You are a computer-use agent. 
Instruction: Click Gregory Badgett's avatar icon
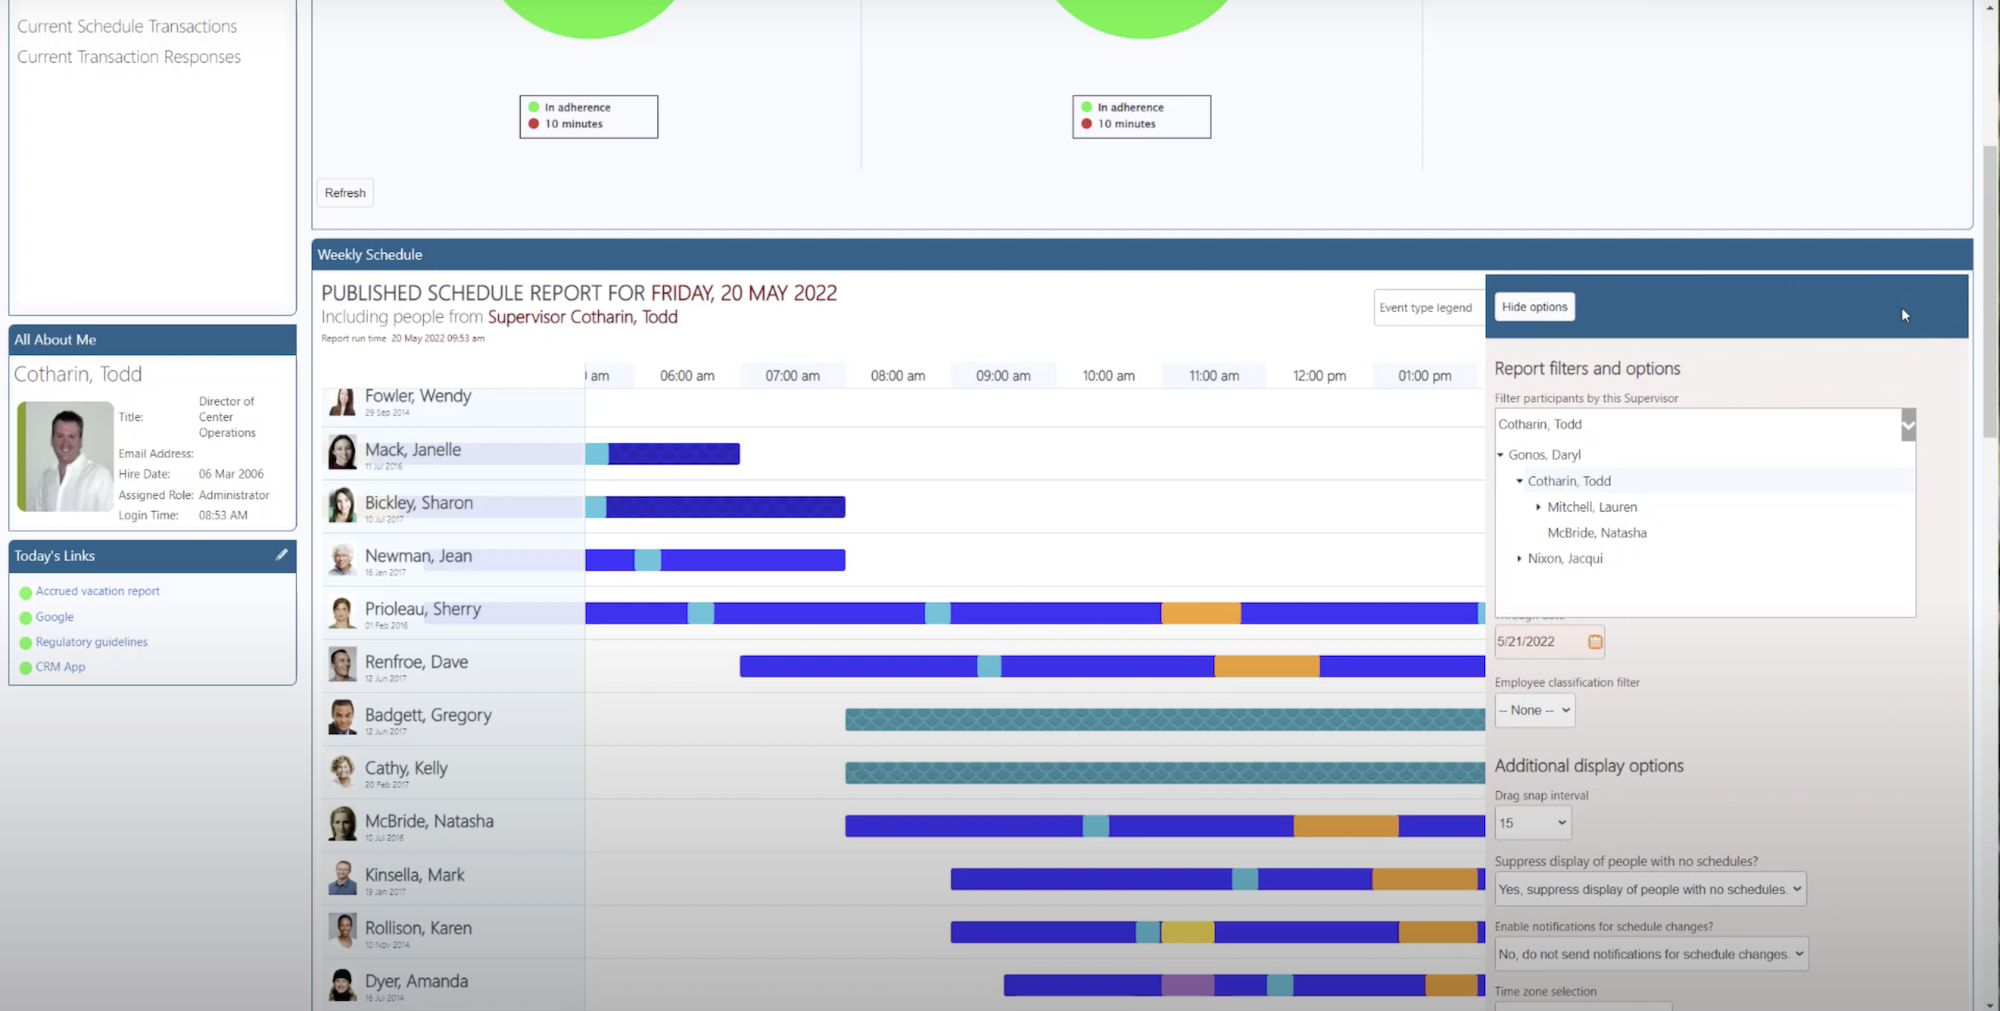point(342,718)
